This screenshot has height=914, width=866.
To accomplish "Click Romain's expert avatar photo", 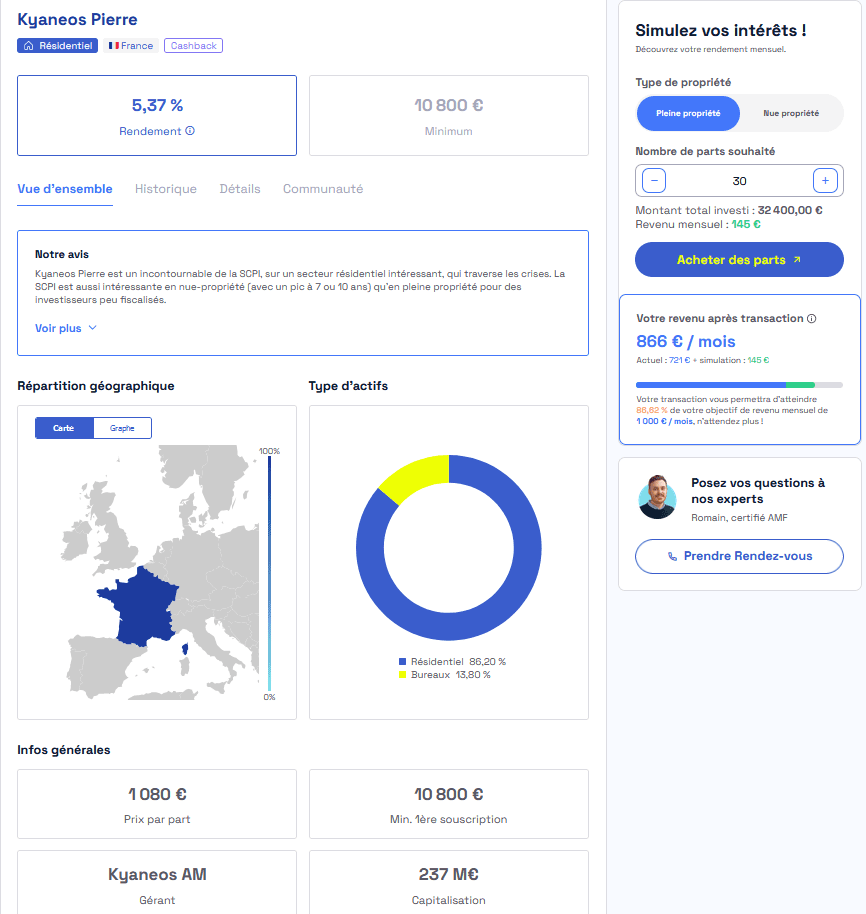I will 657,497.
